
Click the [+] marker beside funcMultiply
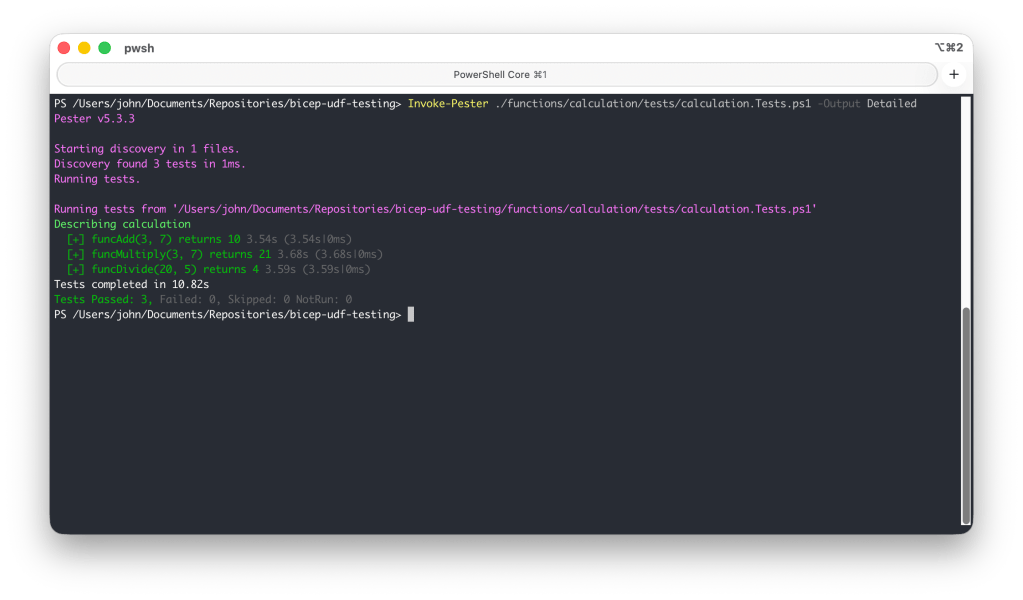pos(76,254)
